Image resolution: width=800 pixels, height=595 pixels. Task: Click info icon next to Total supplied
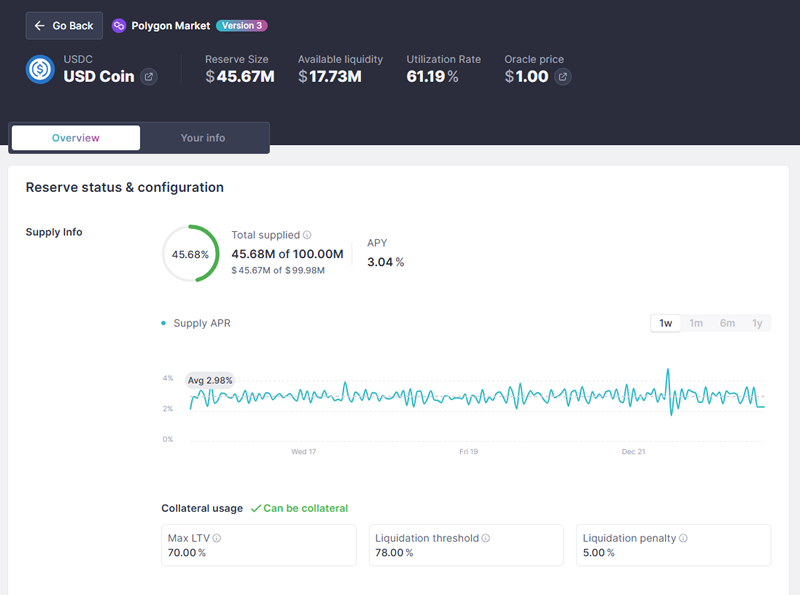point(307,235)
